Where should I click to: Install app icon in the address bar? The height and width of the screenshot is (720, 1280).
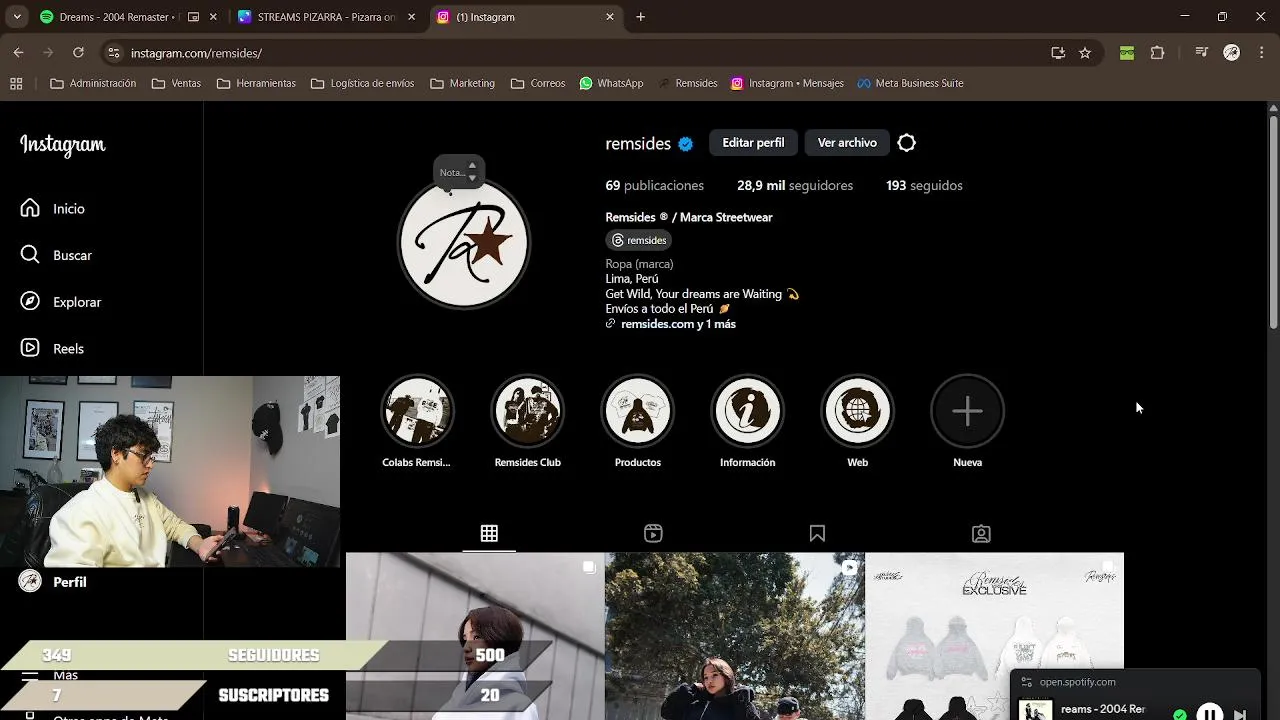coord(1058,53)
